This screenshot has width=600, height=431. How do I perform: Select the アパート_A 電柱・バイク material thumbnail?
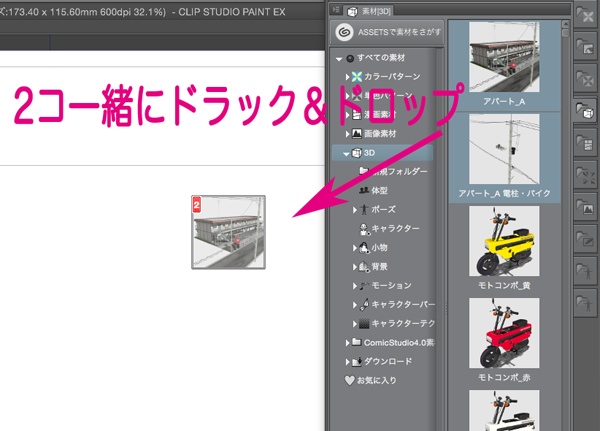coord(504,149)
